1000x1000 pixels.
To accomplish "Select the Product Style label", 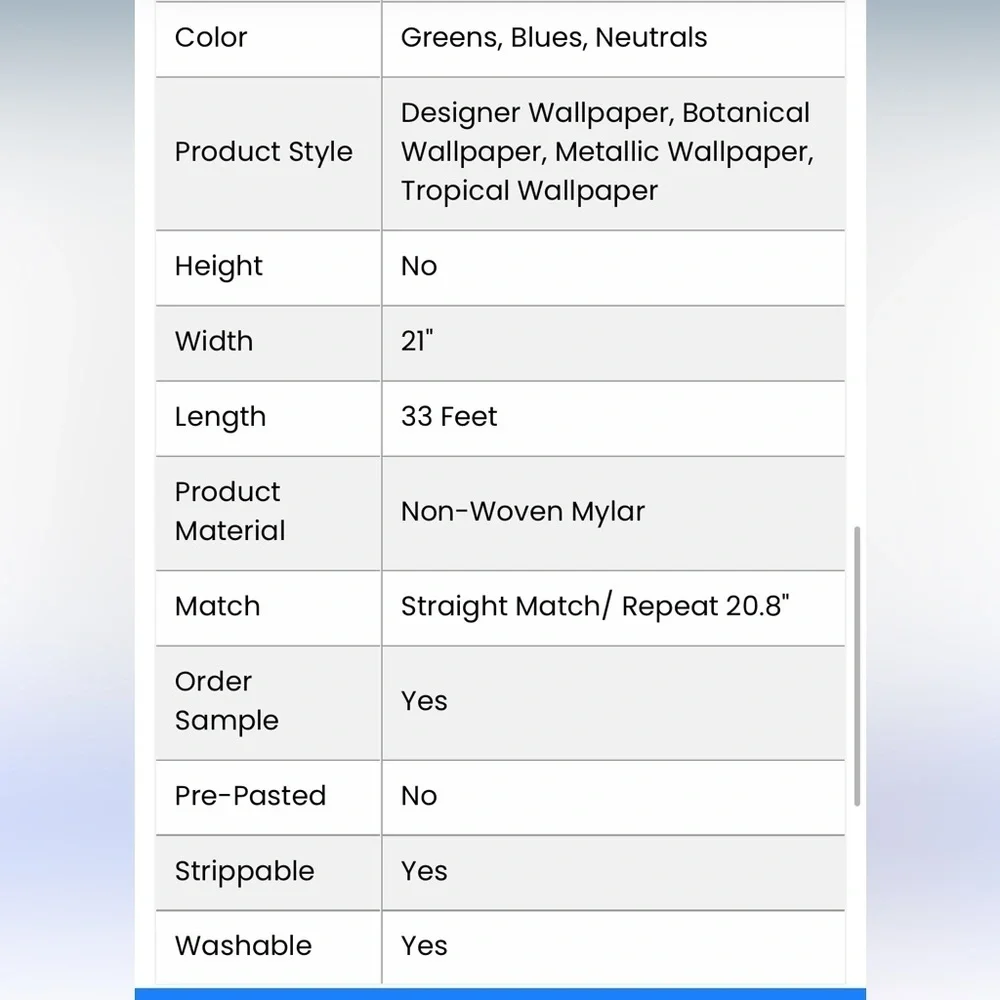I will tap(263, 152).
